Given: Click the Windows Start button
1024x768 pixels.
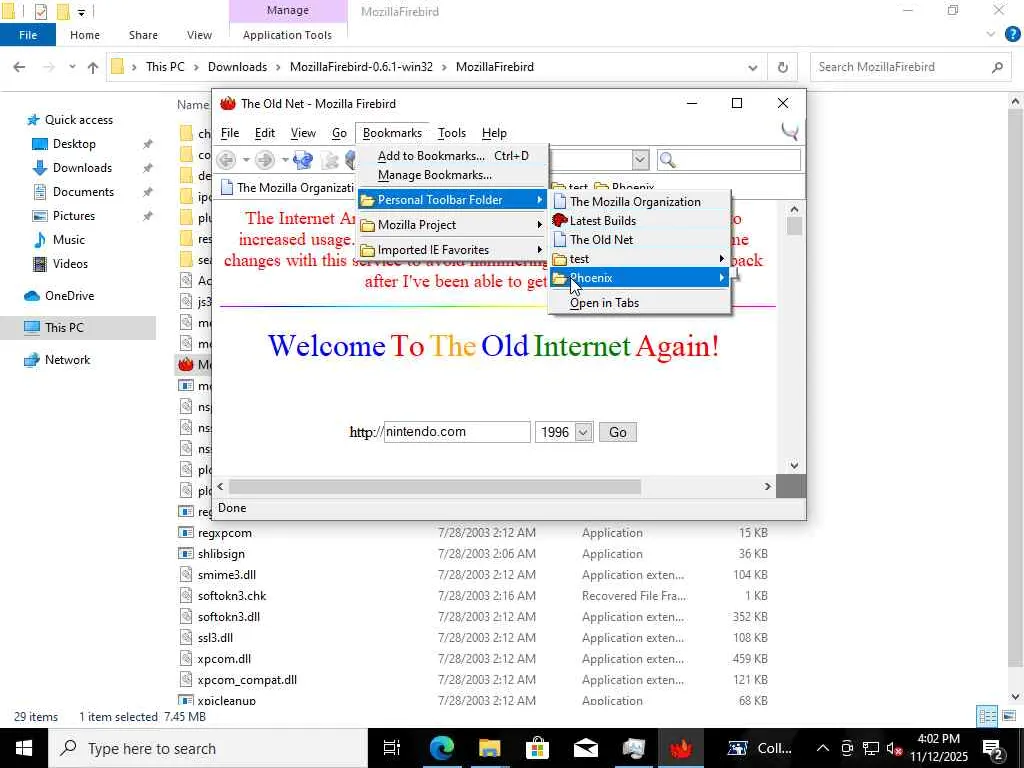Looking at the screenshot, I should point(24,748).
